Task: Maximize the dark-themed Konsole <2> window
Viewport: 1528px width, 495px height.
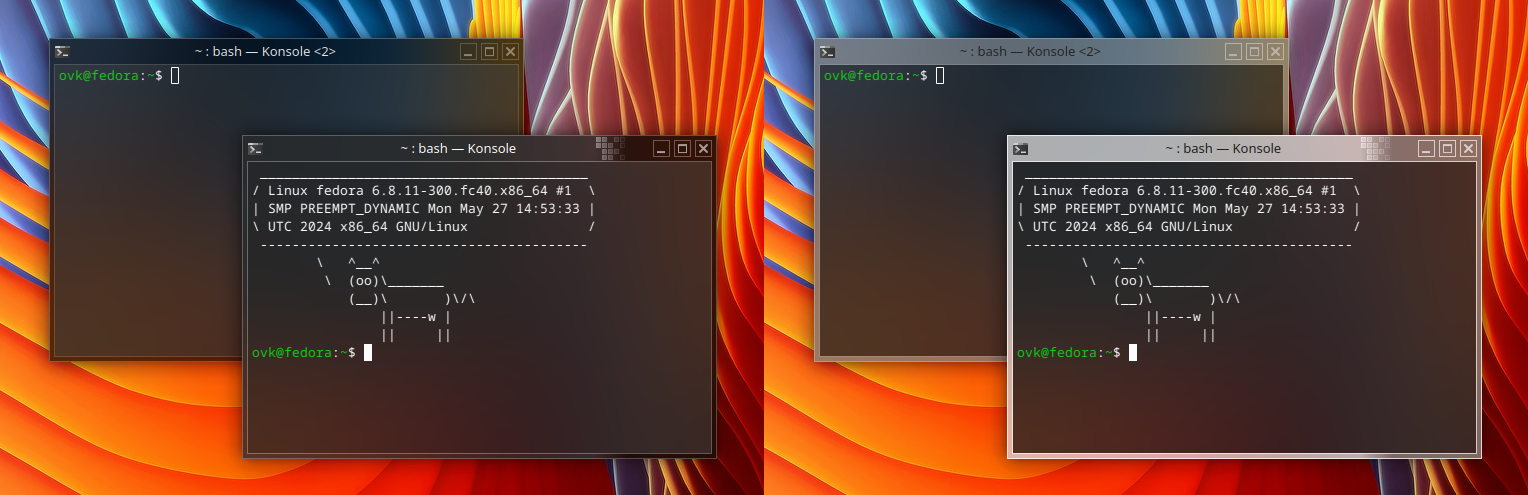Action: [x=489, y=51]
